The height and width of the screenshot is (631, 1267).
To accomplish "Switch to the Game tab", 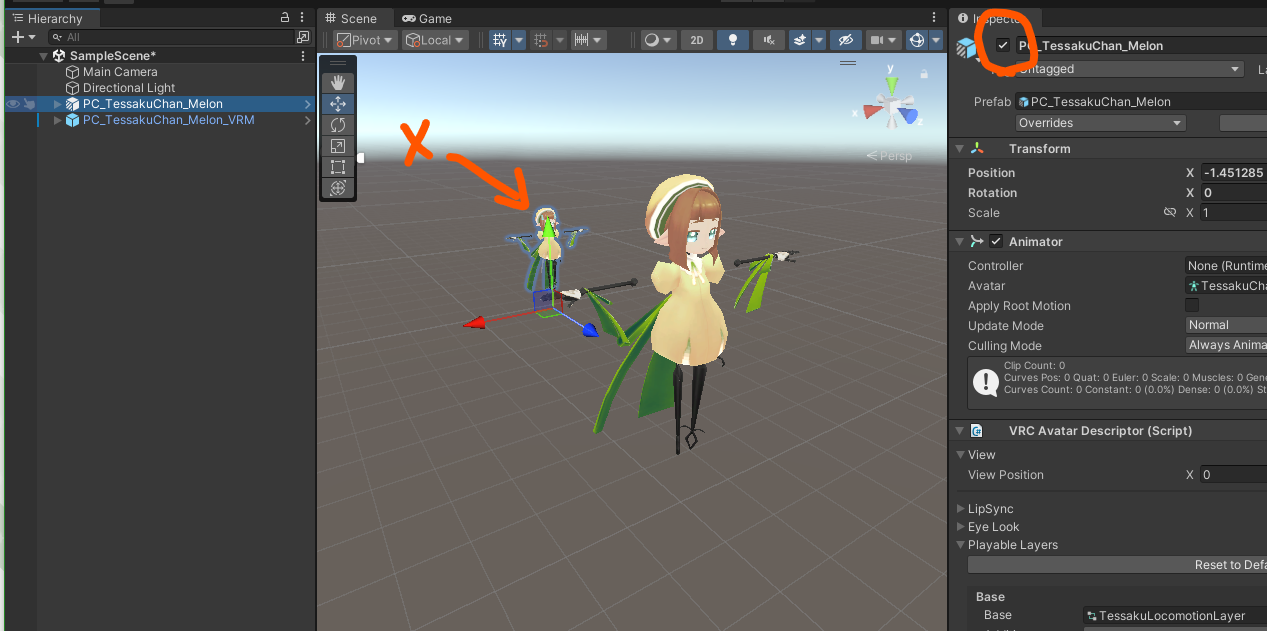I will 427,18.
